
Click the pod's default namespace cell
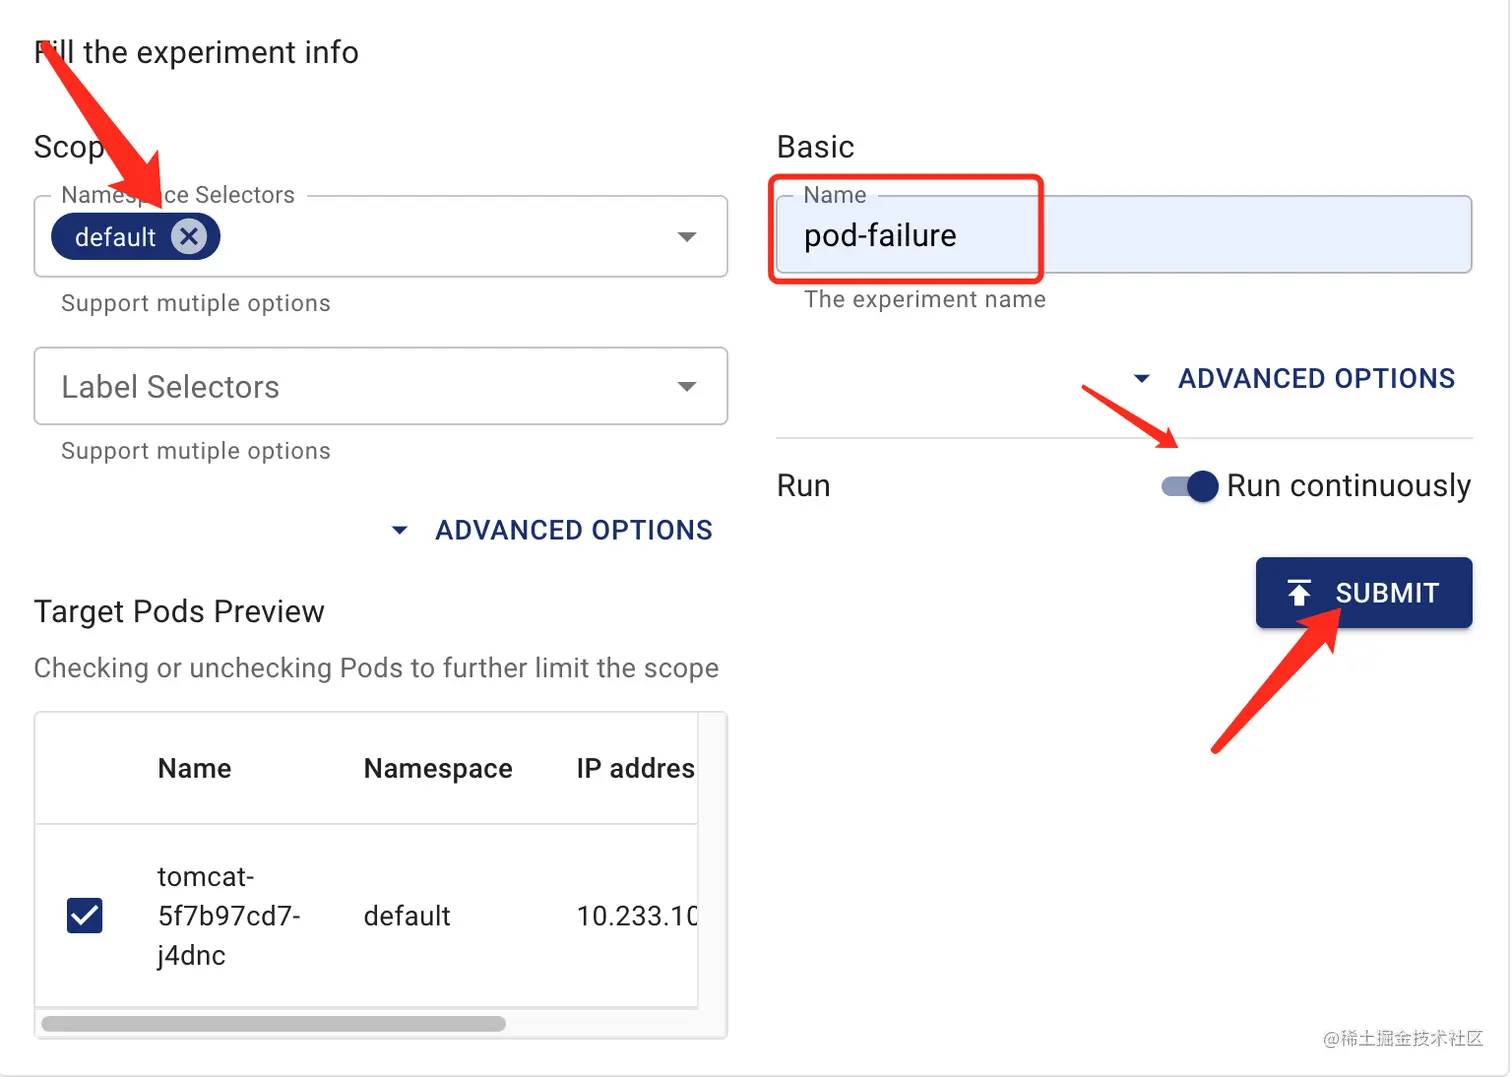407,916
